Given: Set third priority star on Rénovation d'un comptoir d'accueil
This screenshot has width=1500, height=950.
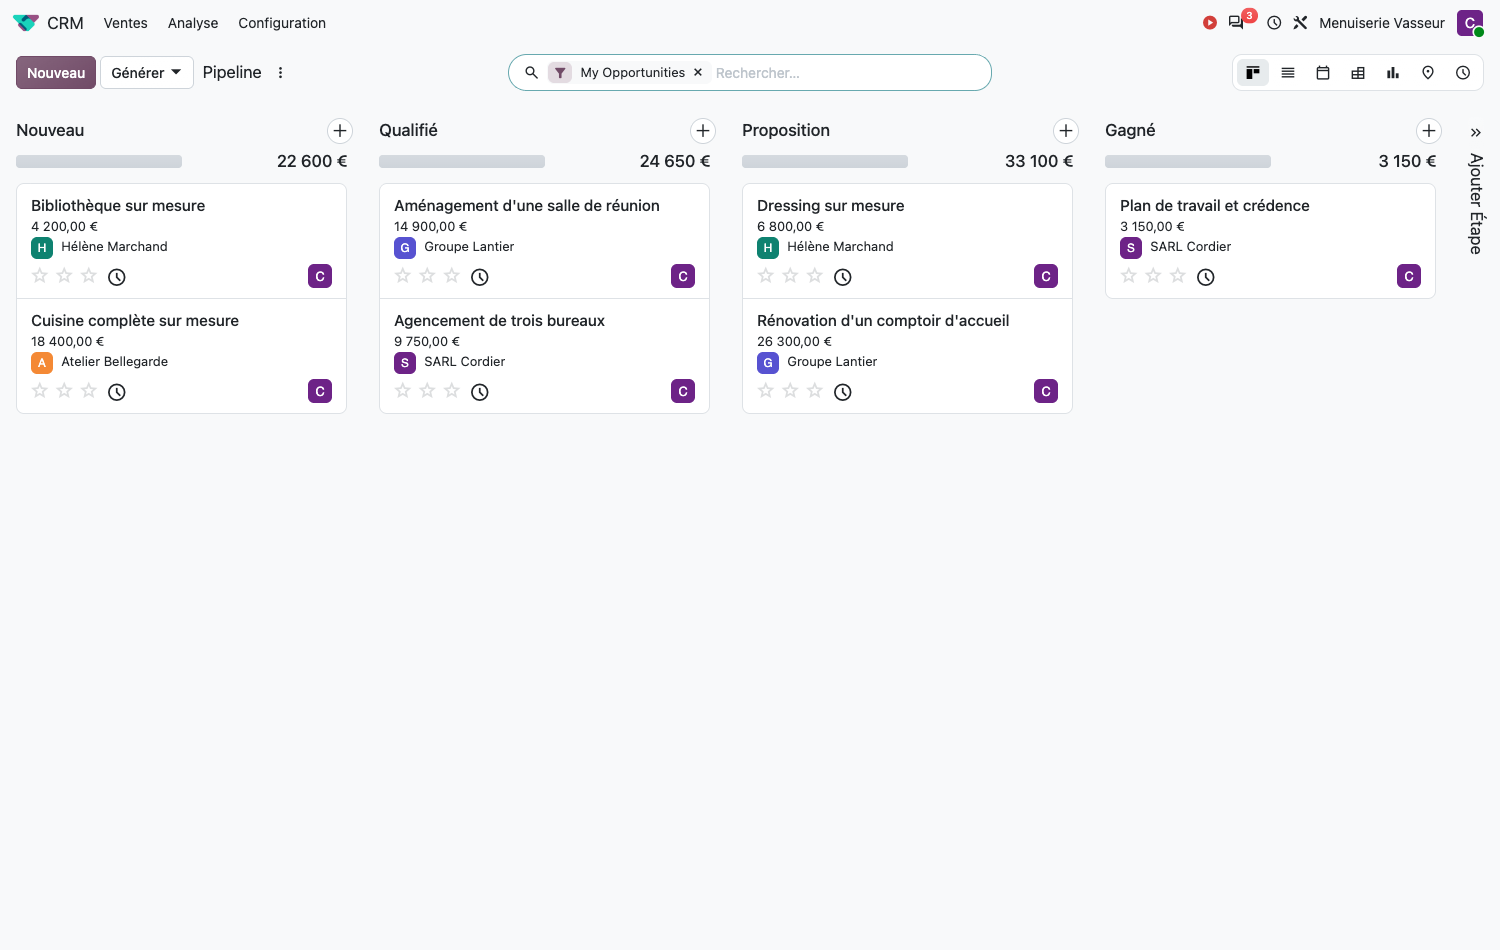Looking at the screenshot, I should [815, 391].
